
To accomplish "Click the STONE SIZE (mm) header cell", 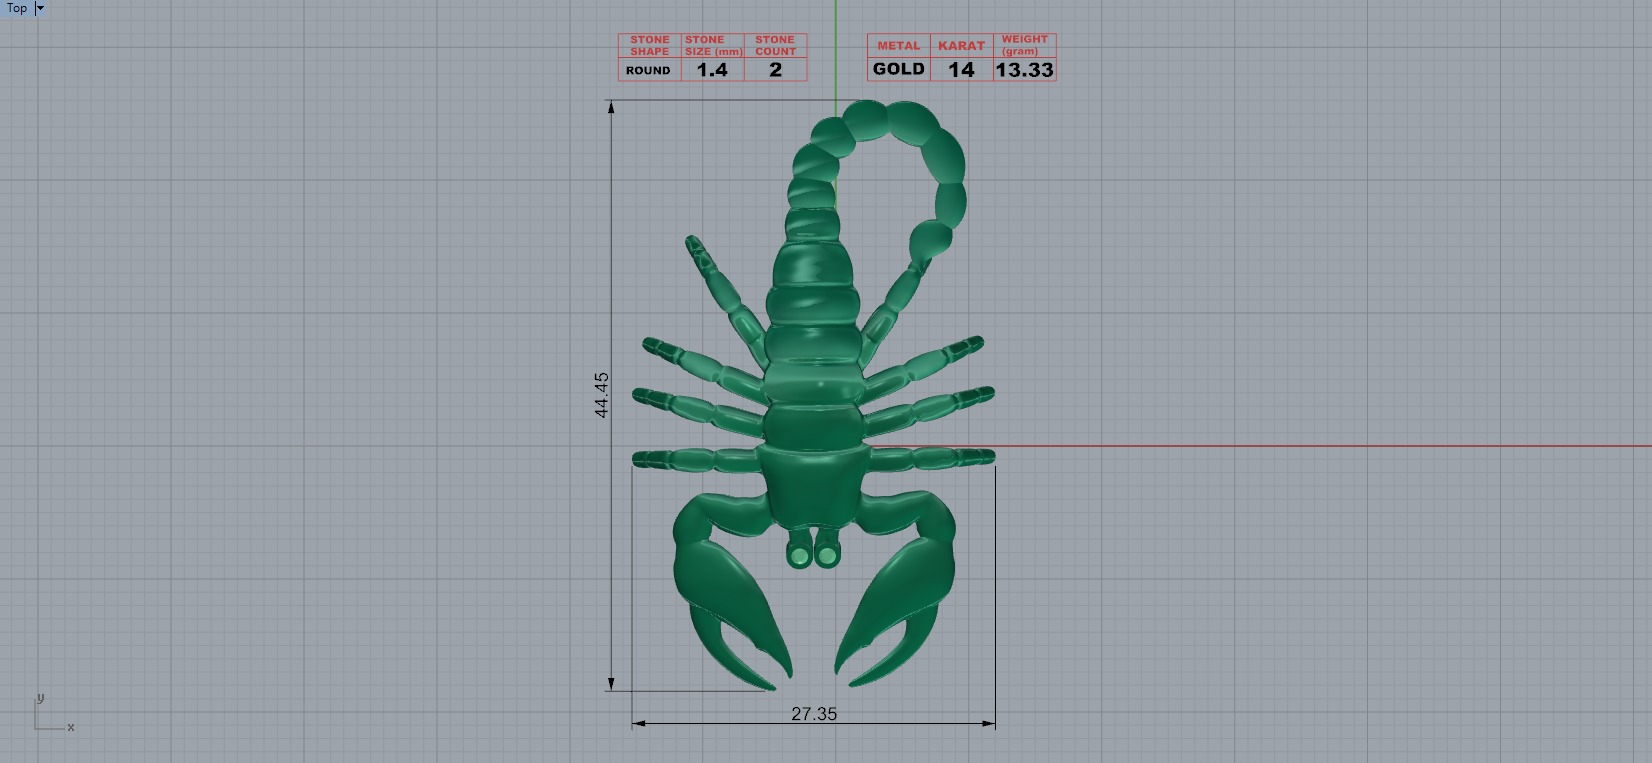I will tap(713, 46).
